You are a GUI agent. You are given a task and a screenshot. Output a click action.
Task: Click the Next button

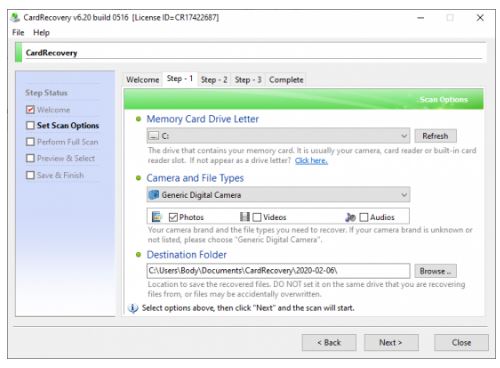[391, 343]
